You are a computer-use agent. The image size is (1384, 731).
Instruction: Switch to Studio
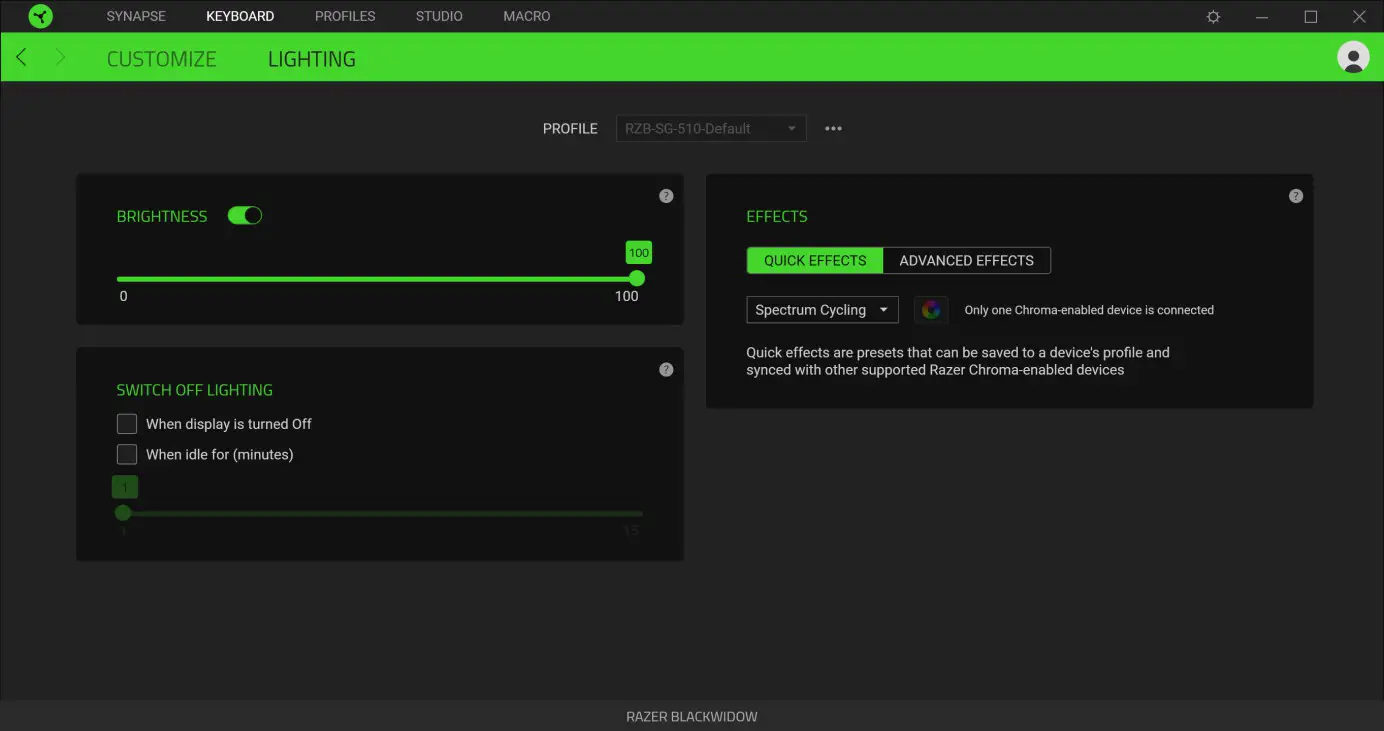[438, 16]
